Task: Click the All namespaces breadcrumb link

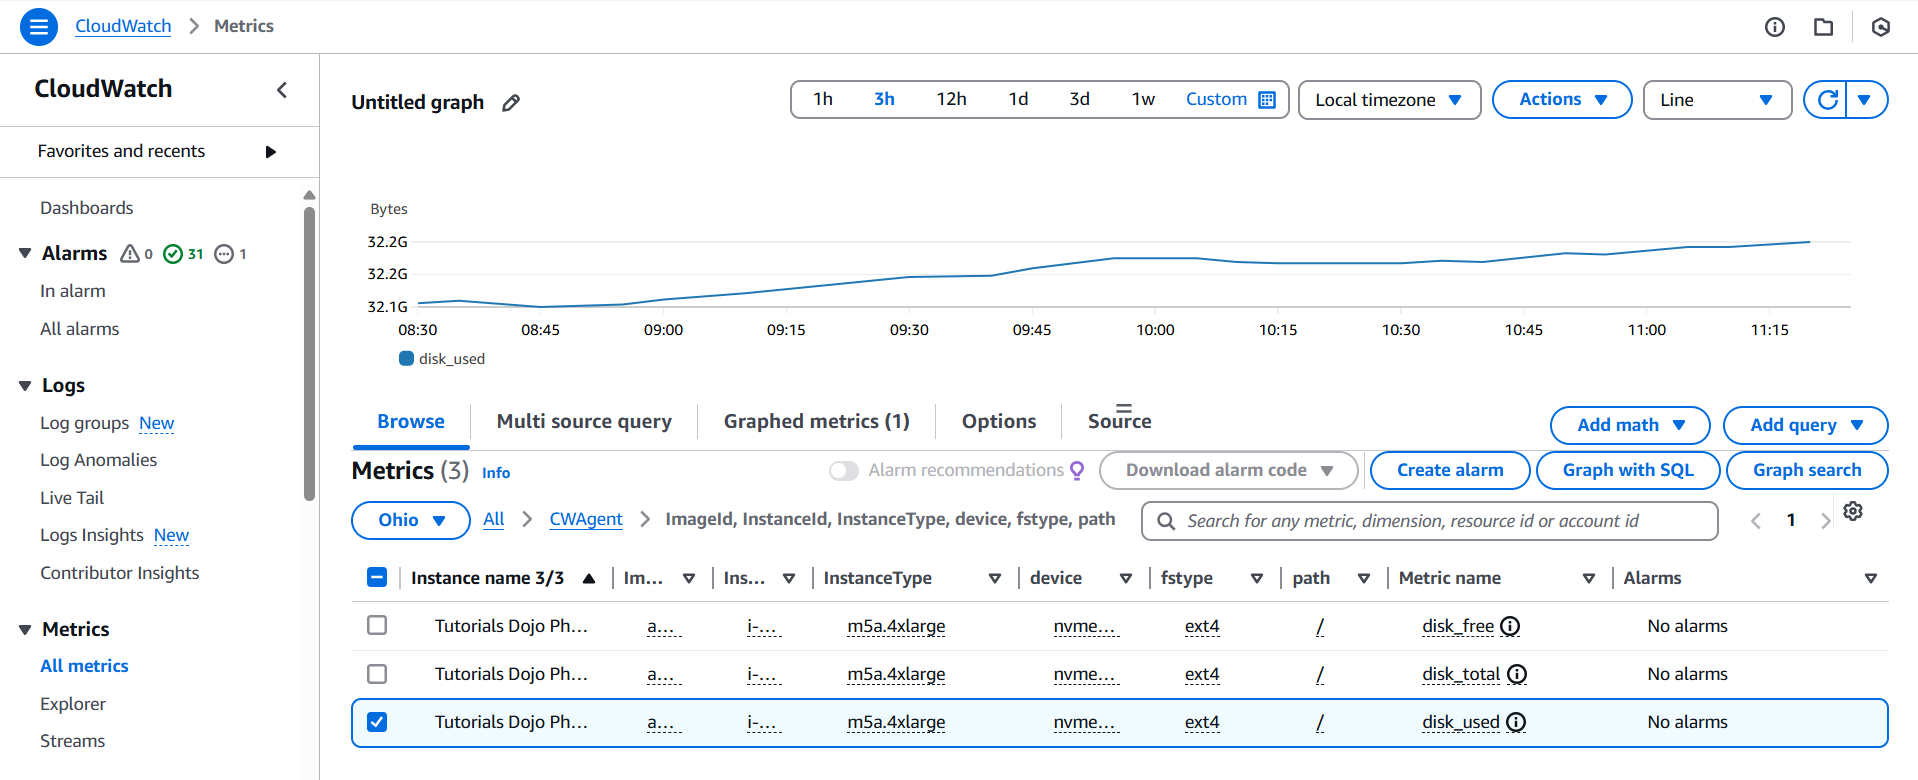Action: 494,519
